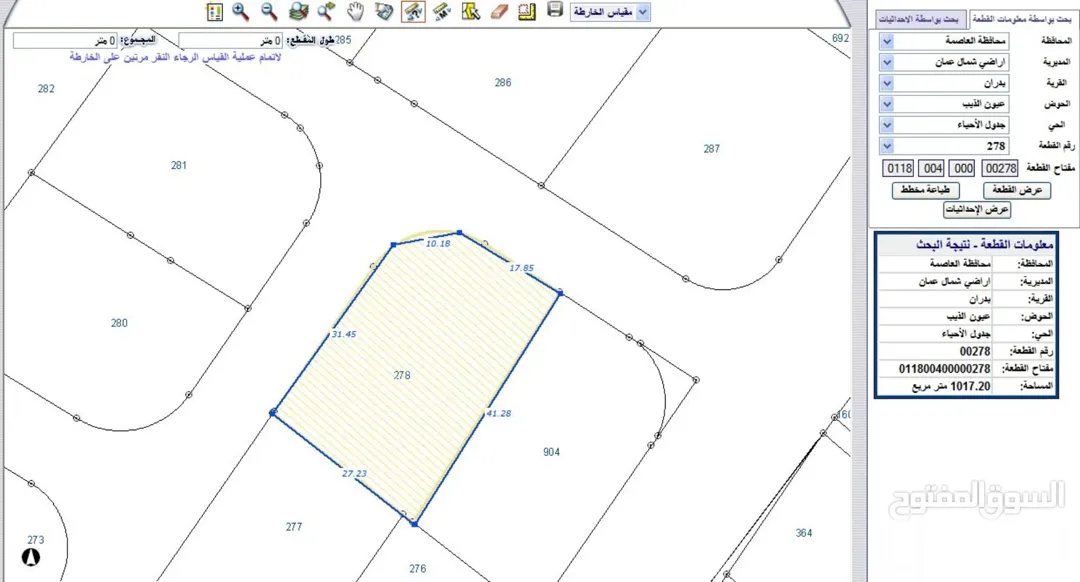Click the highlighted distance measure ruler tool
The width and height of the screenshot is (1080, 582).
(413, 11)
